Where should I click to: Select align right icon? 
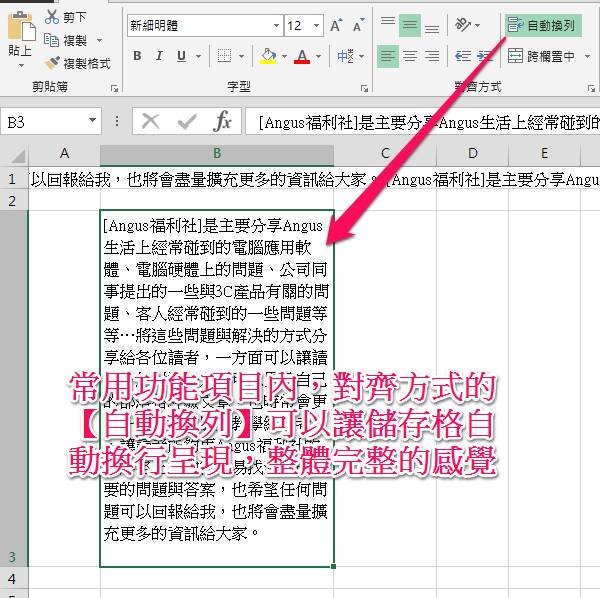(x=432, y=56)
